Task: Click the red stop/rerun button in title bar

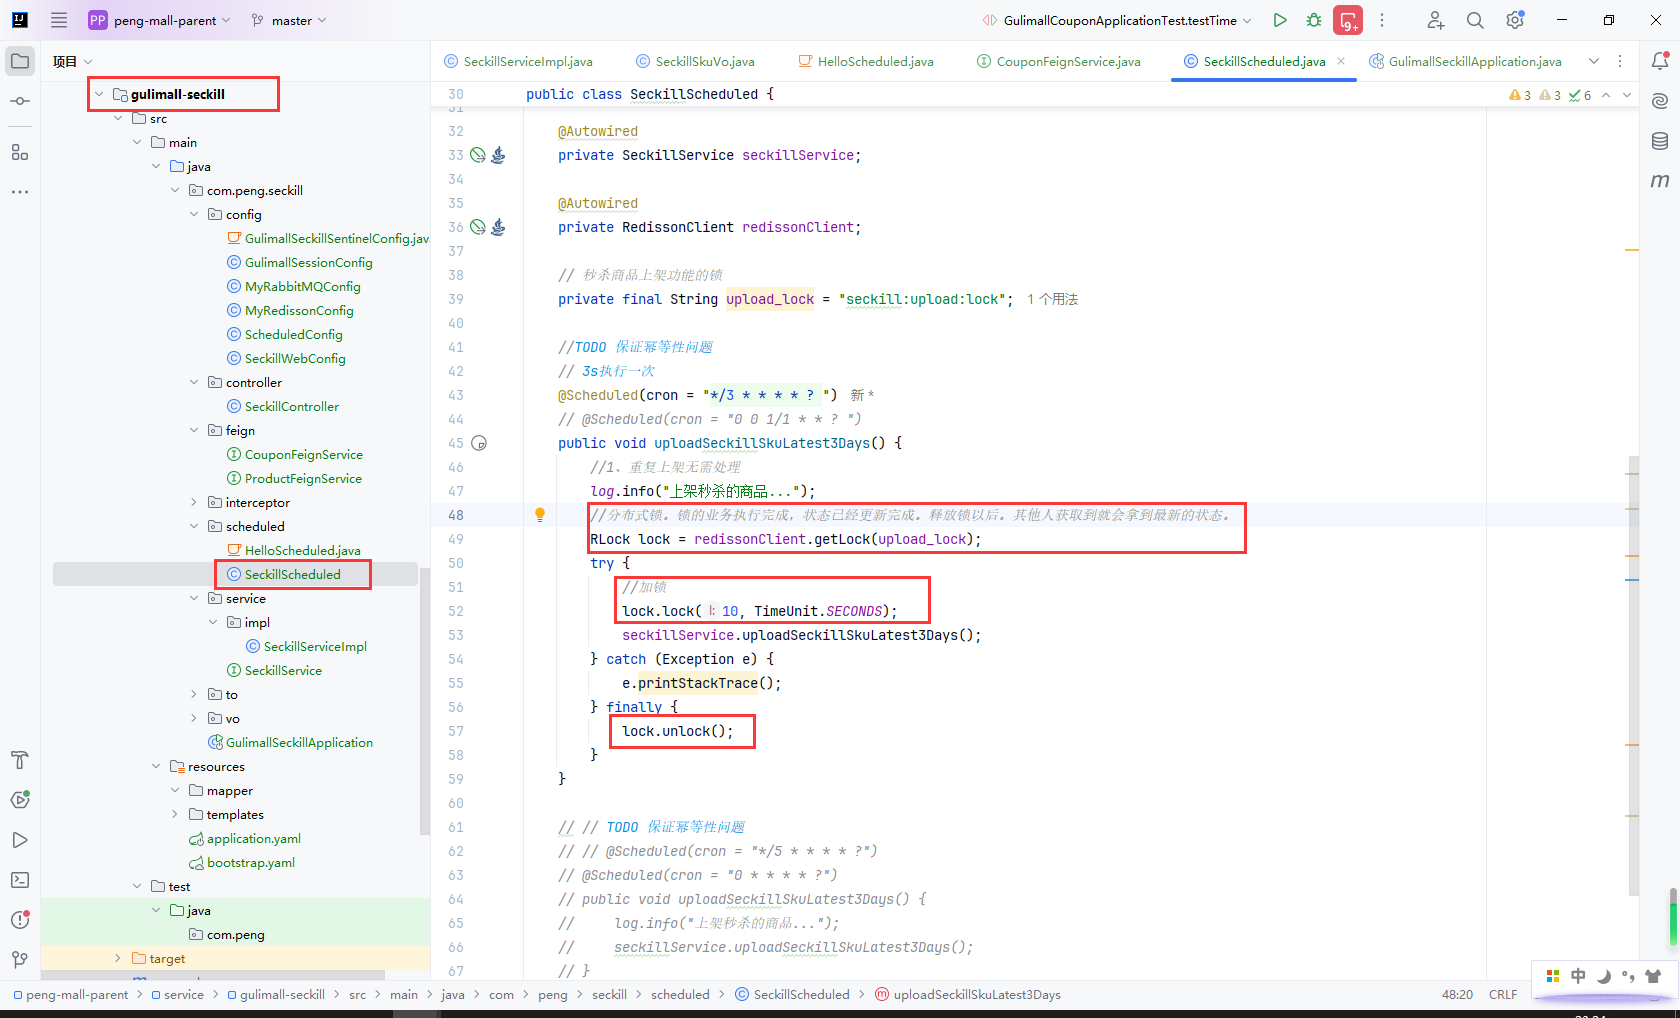Action: click(x=1348, y=20)
